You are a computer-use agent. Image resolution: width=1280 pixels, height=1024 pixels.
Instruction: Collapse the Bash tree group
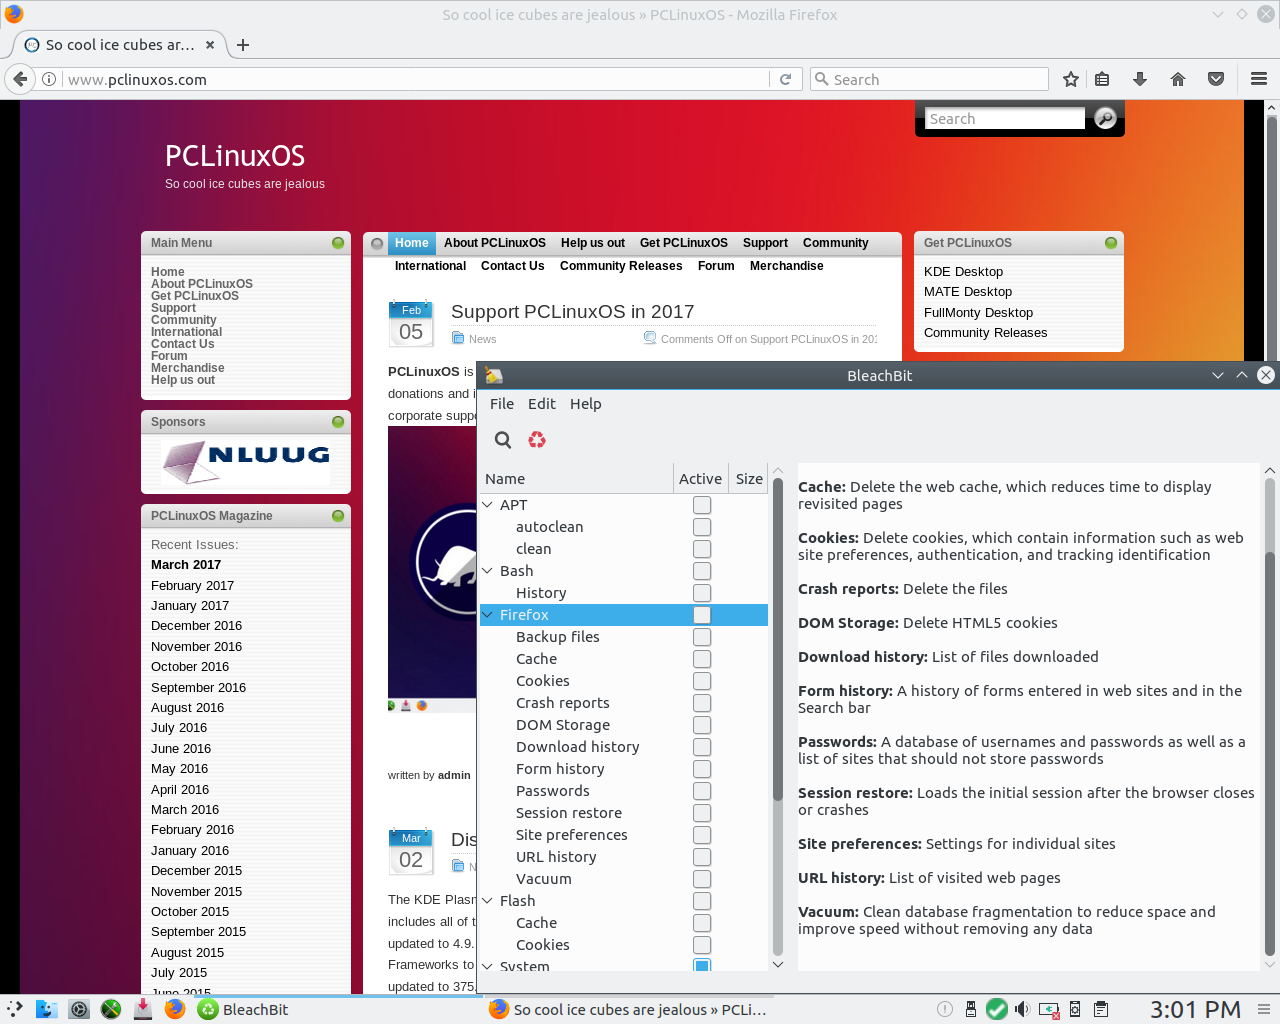coord(488,571)
